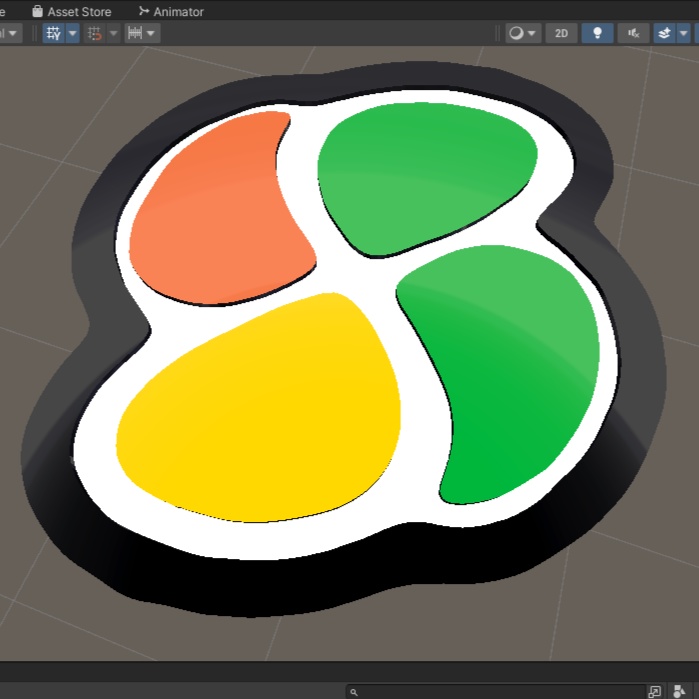Toggle scene effects layers icon
This screenshot has height=699, width=699.
[664, 33]
